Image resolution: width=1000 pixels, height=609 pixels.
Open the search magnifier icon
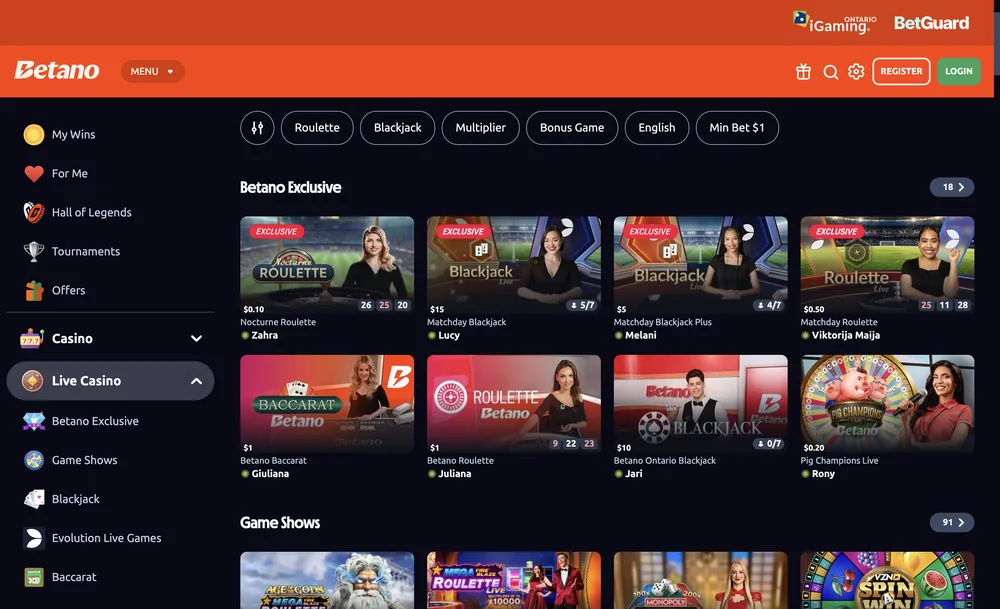click(x=830, y=72)
